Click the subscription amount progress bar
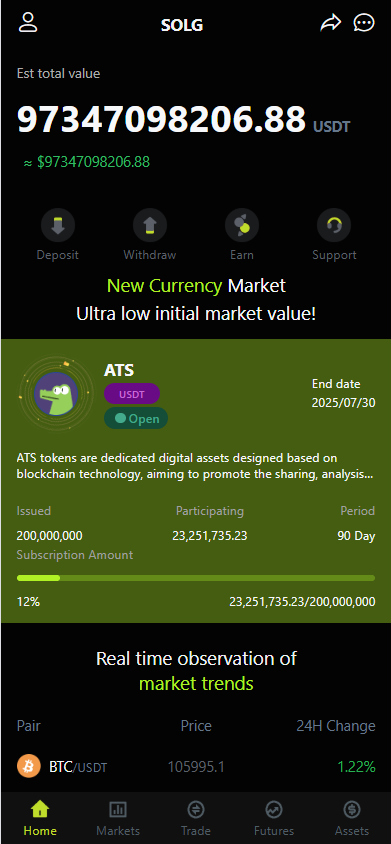Viewport: 391px width, 844px height. coord(196,578)
